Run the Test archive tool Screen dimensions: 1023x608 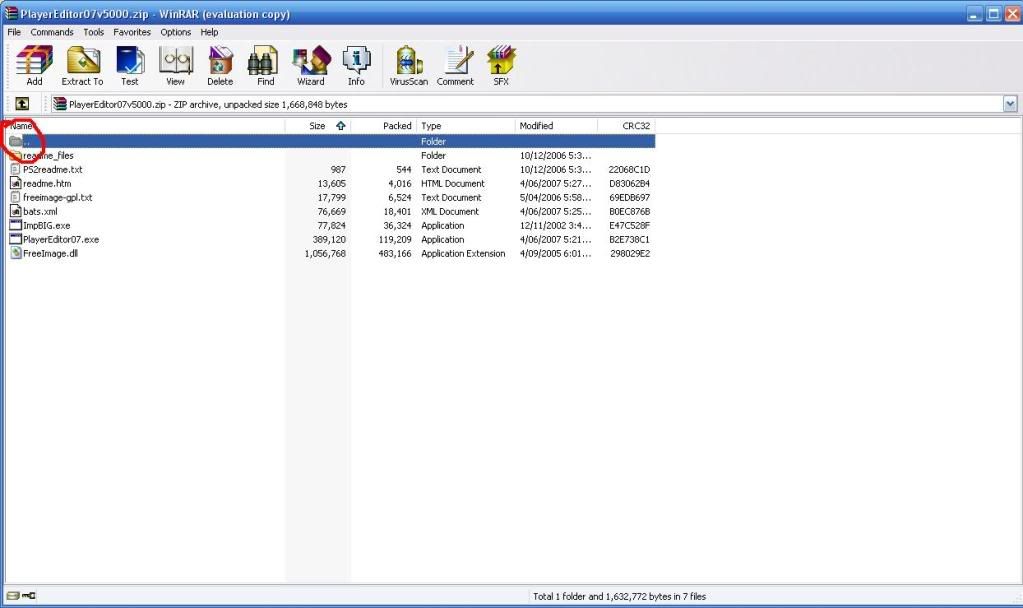(x=129, y=66)
